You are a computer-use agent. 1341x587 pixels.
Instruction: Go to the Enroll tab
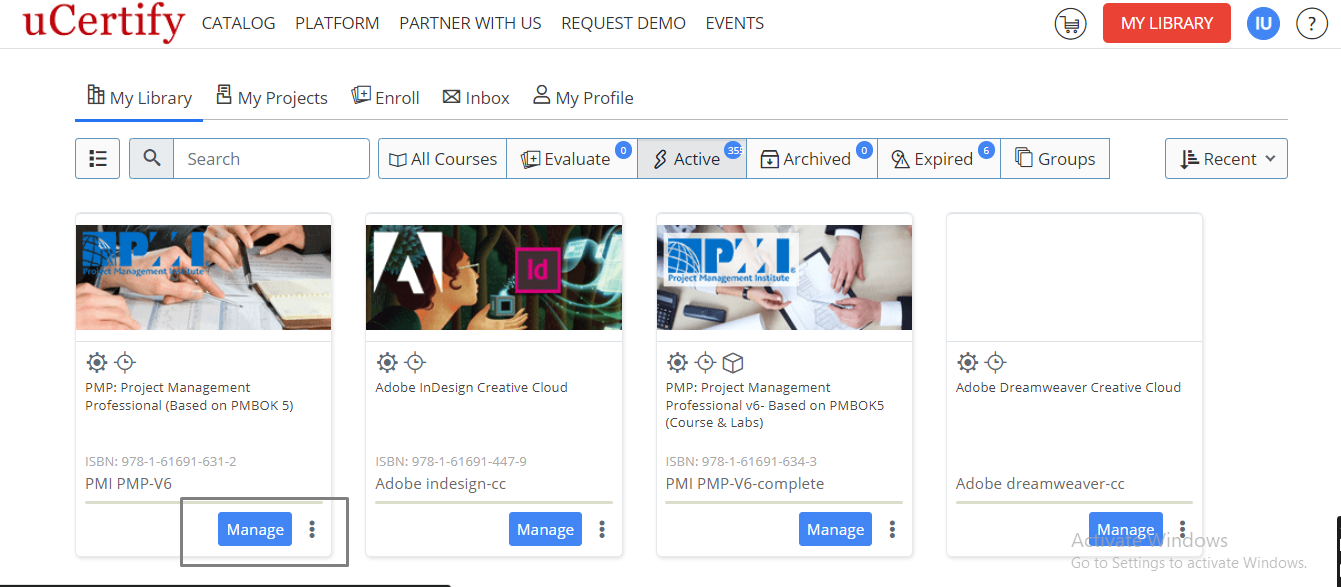[x=385, y=97]
